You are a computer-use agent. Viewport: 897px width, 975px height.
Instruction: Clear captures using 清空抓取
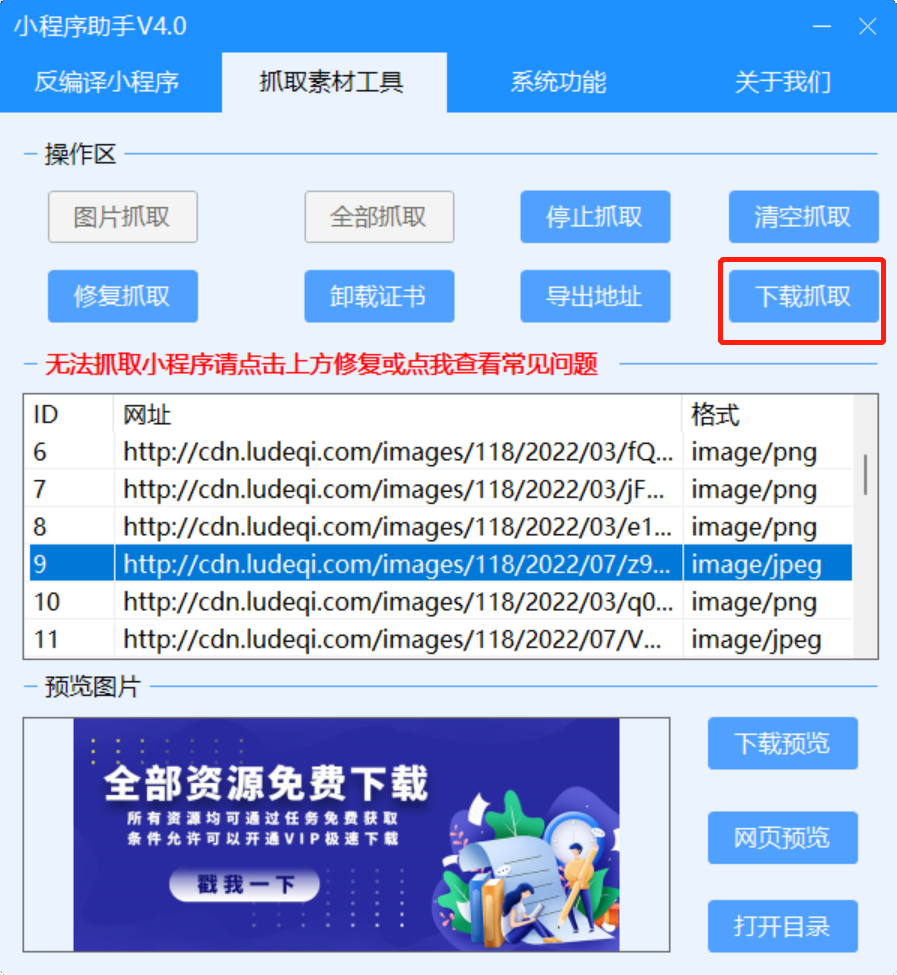(x=803, y=217)
